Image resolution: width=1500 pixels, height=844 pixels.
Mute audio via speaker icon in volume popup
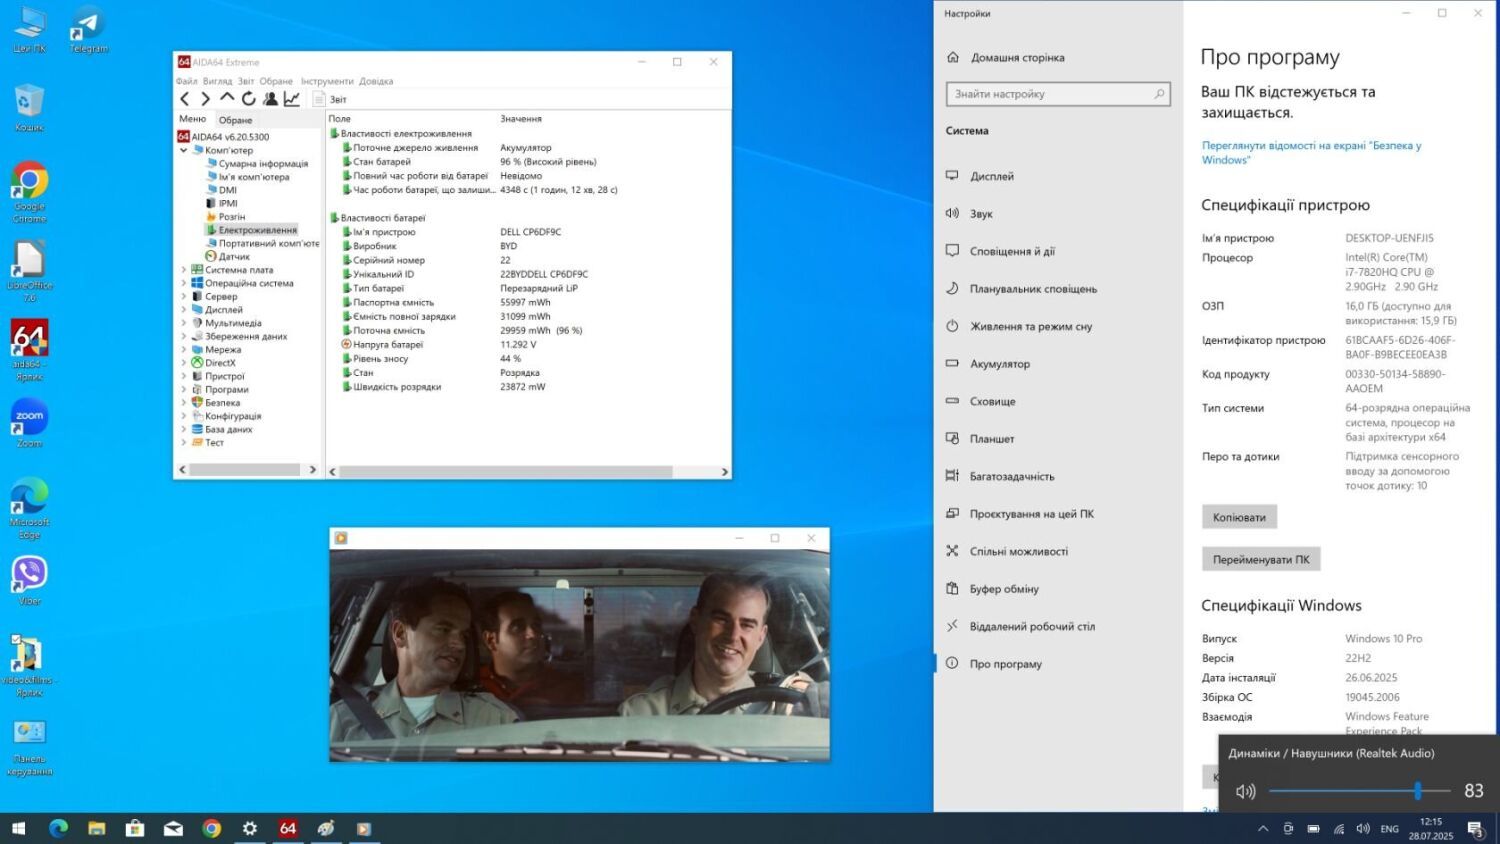1245,791
